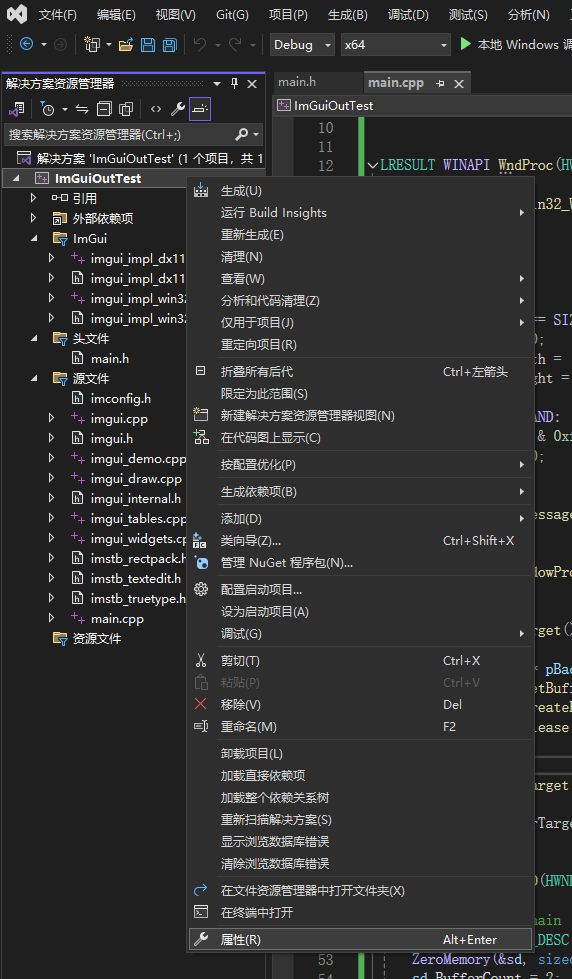The image size is (572, 979).
Task: Close the main.cpp tab
Action: [459, 83]
